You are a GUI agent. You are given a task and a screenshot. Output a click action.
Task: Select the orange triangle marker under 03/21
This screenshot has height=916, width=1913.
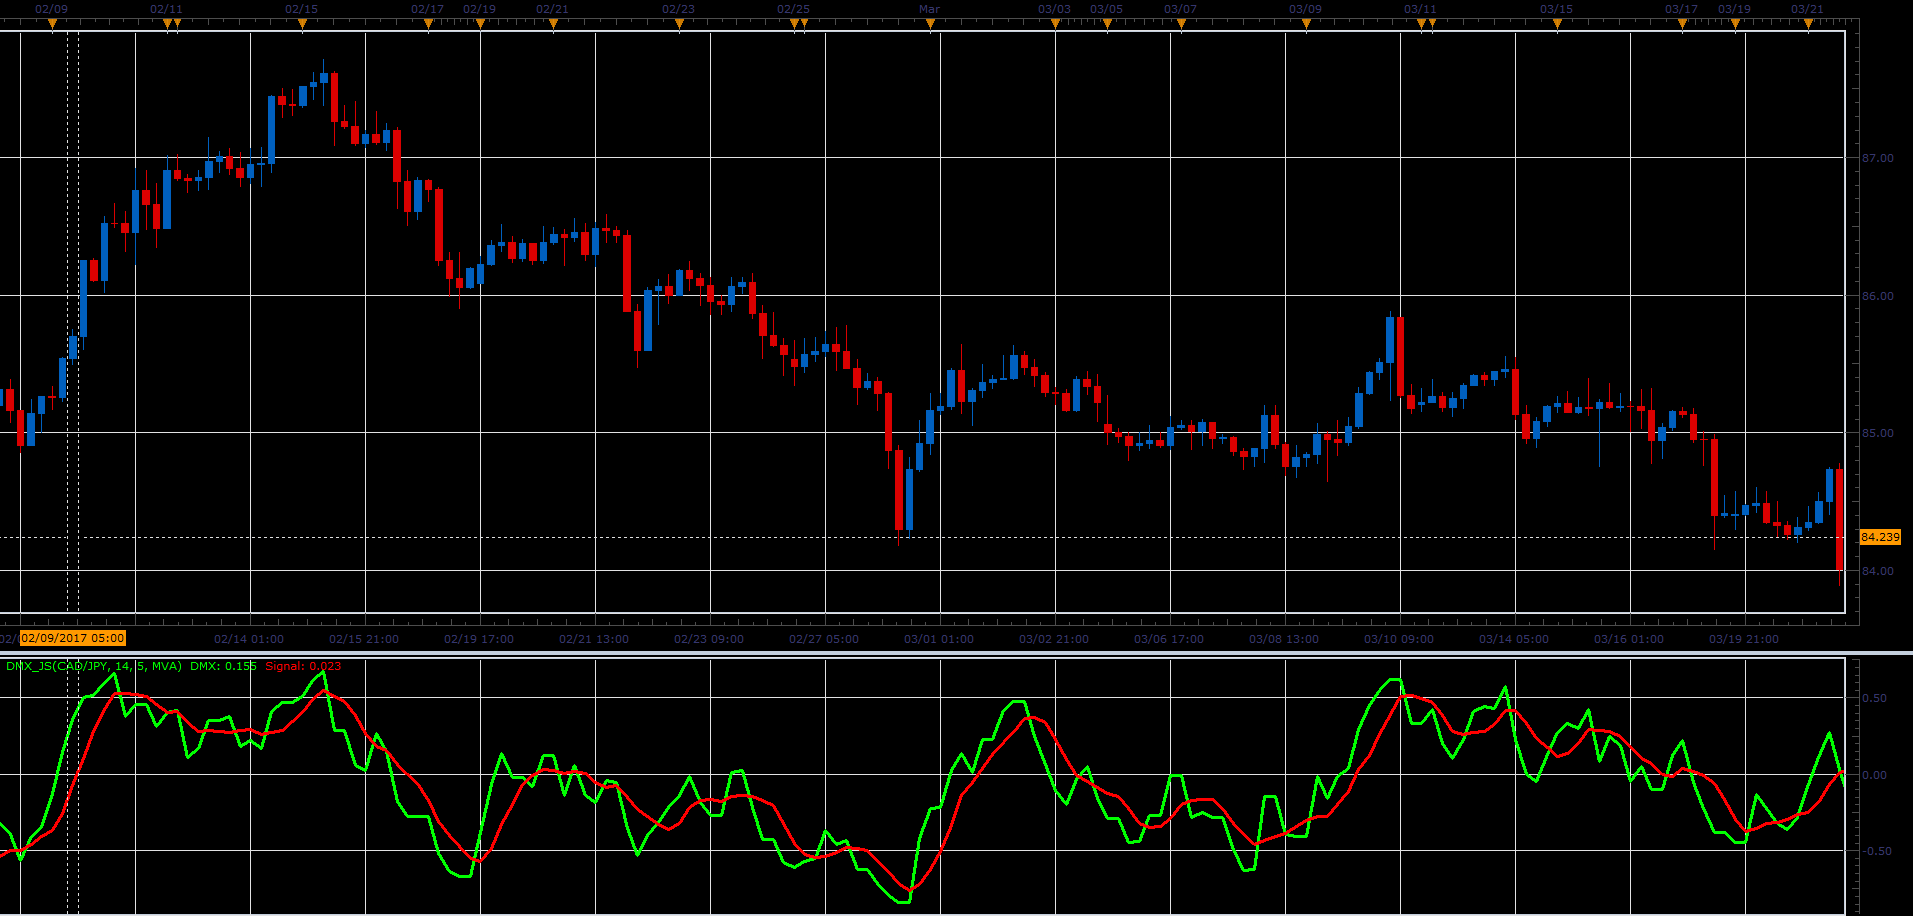point(1808,25)
